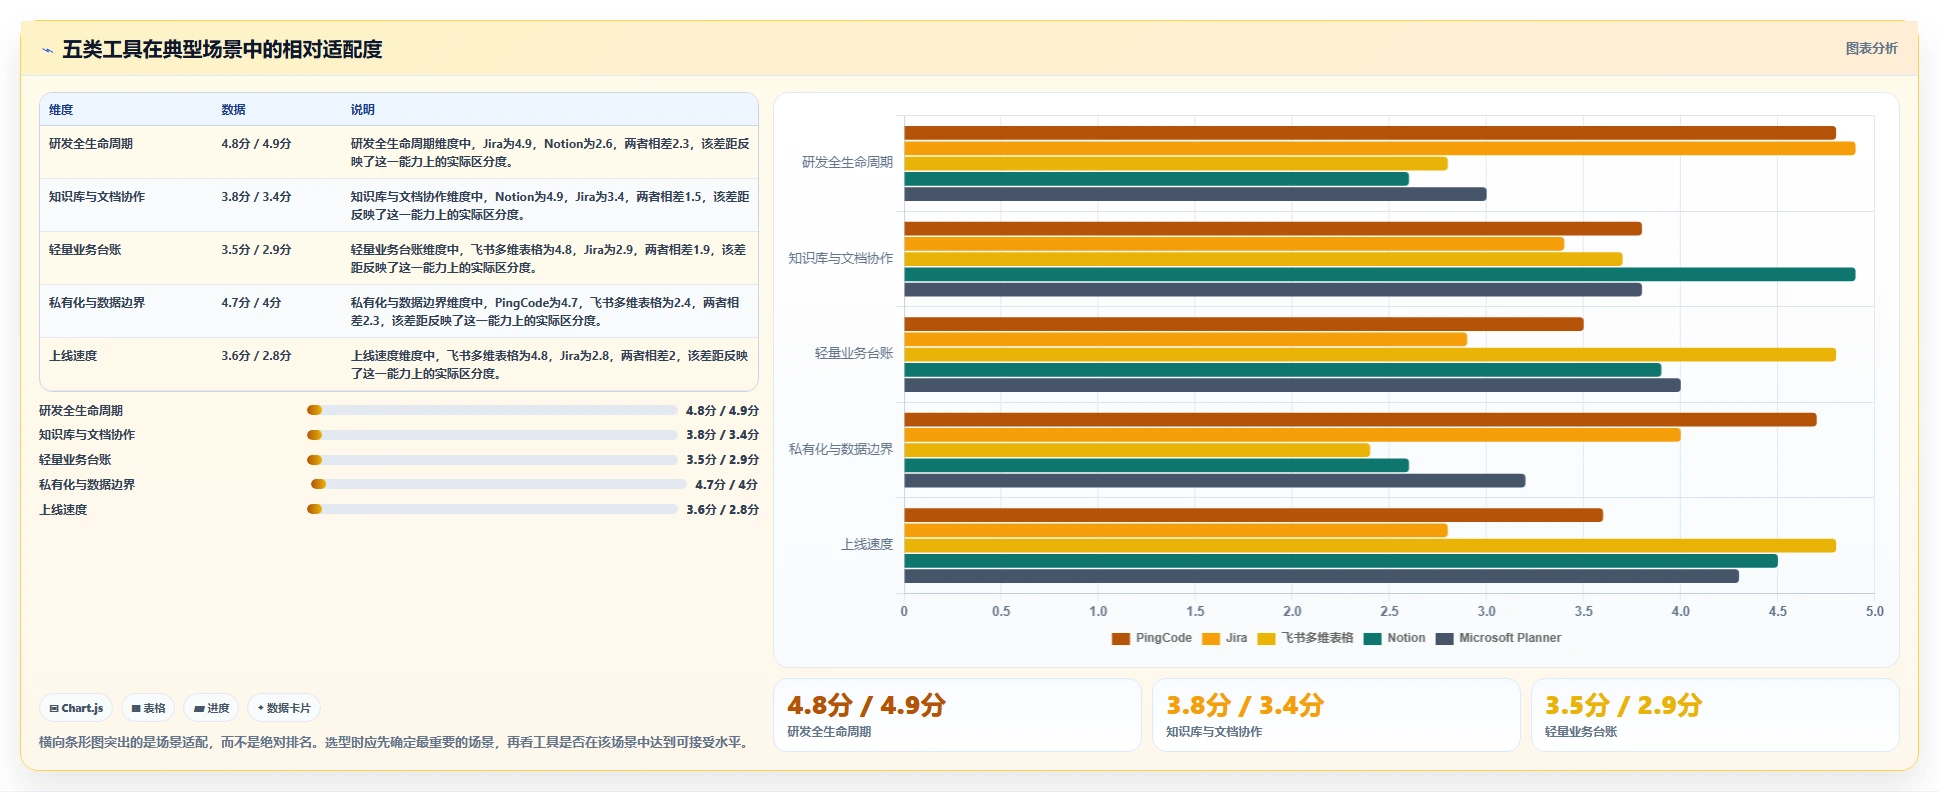Screen dimensions: 1939x792
Task: Click the footer note starting 横向条形图突出的是场景适配
Action: [x=396, y=742]
